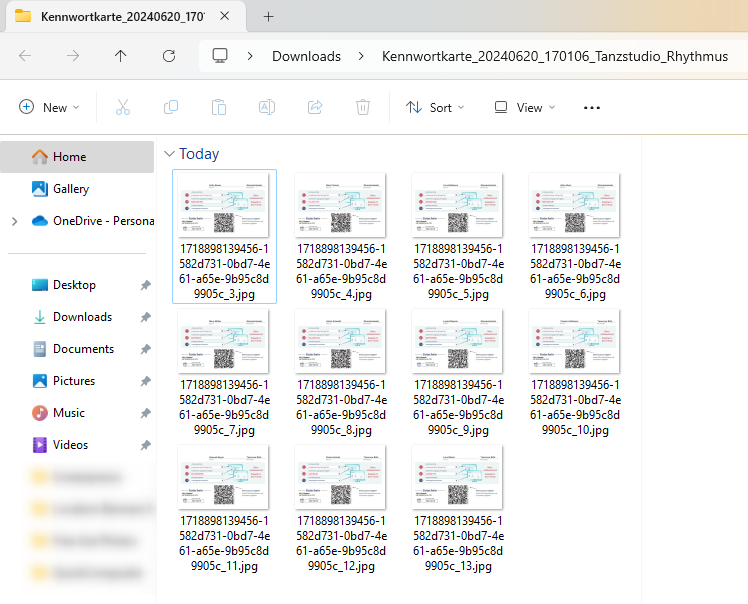
Task: Select the thumbnail of file 9905c_6.jpg
Action: point(574,205)
